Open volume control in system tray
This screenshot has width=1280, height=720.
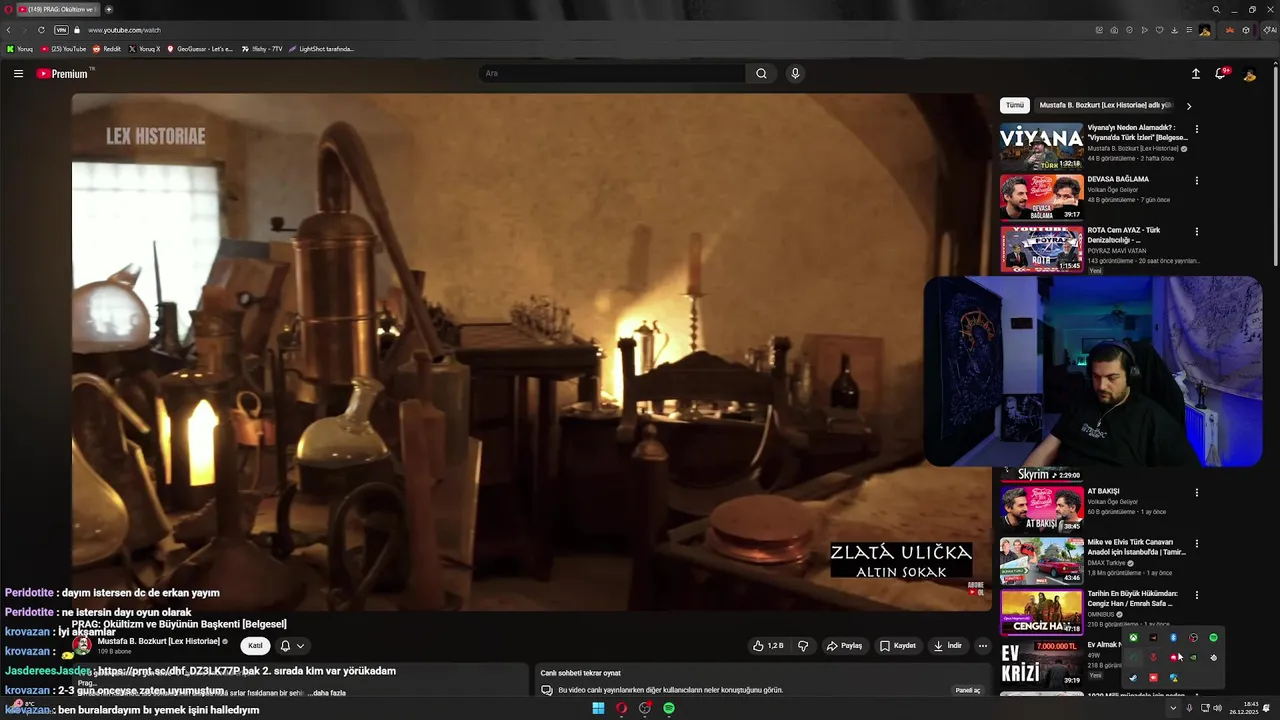tap(1217, 708)
